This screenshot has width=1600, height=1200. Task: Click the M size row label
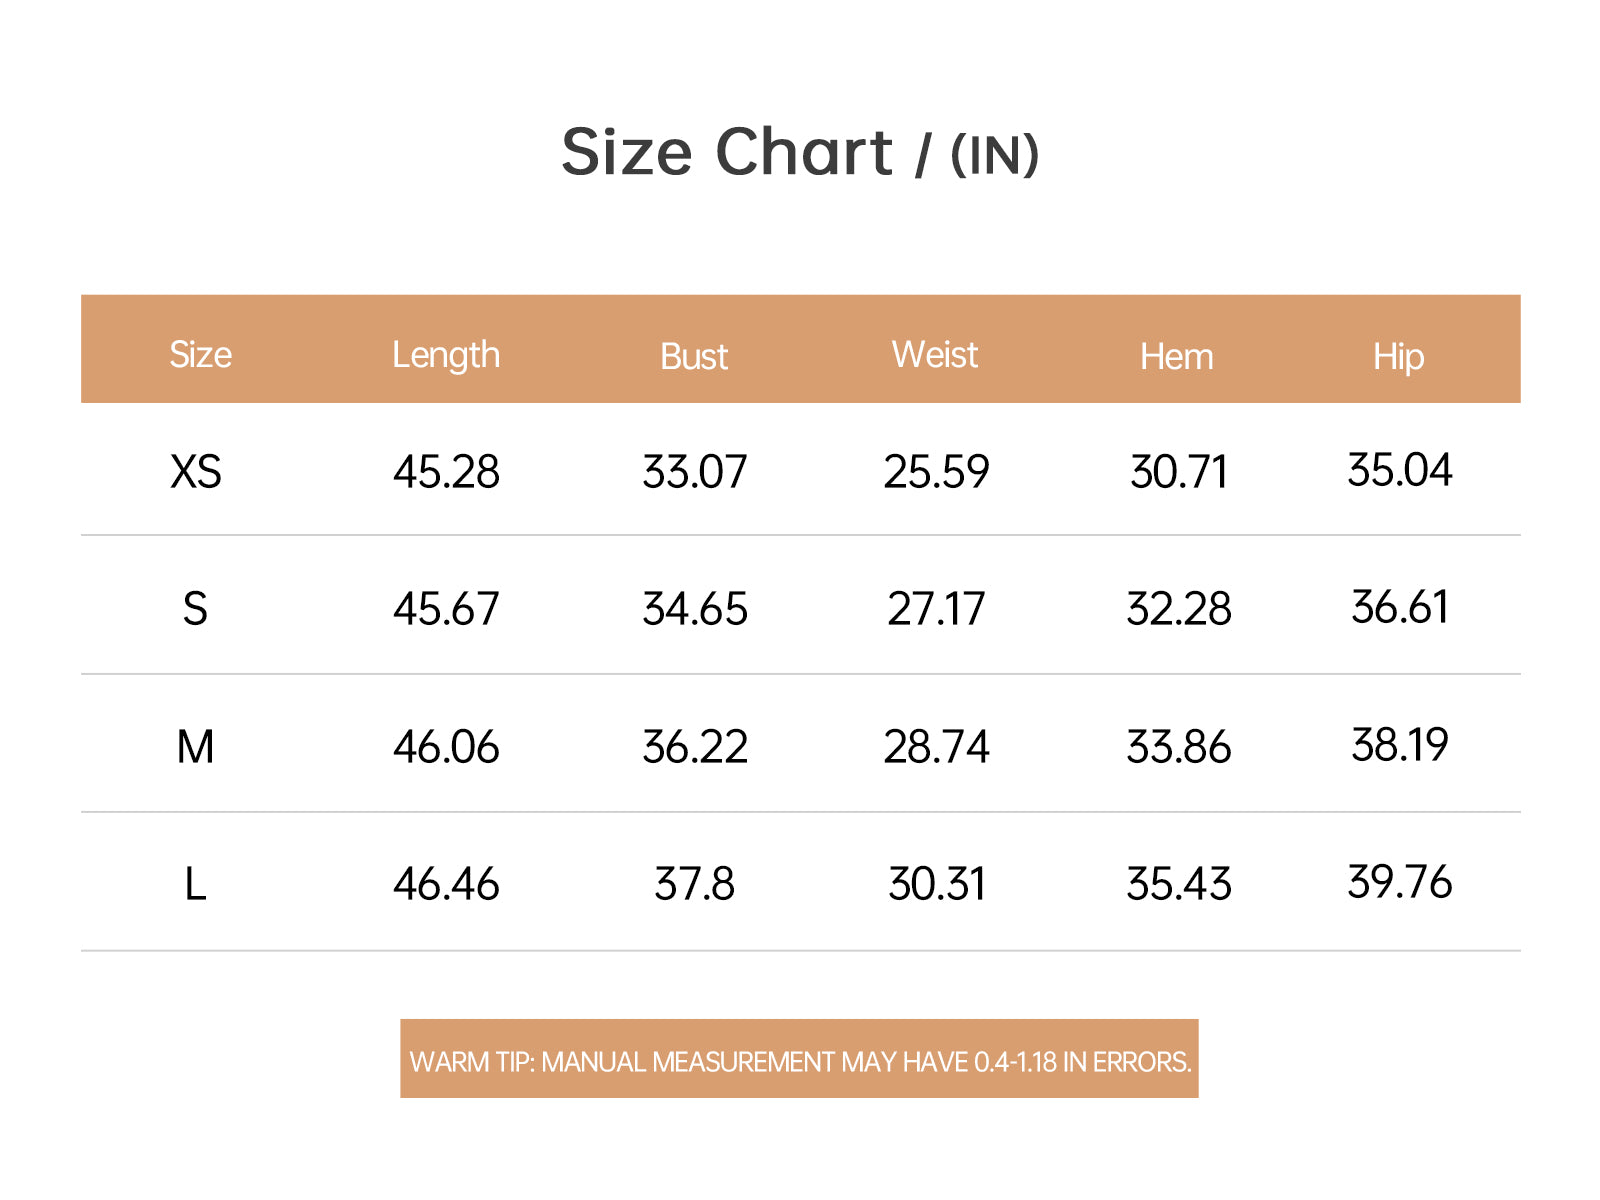pyautogui.click(x=195, y=747)
